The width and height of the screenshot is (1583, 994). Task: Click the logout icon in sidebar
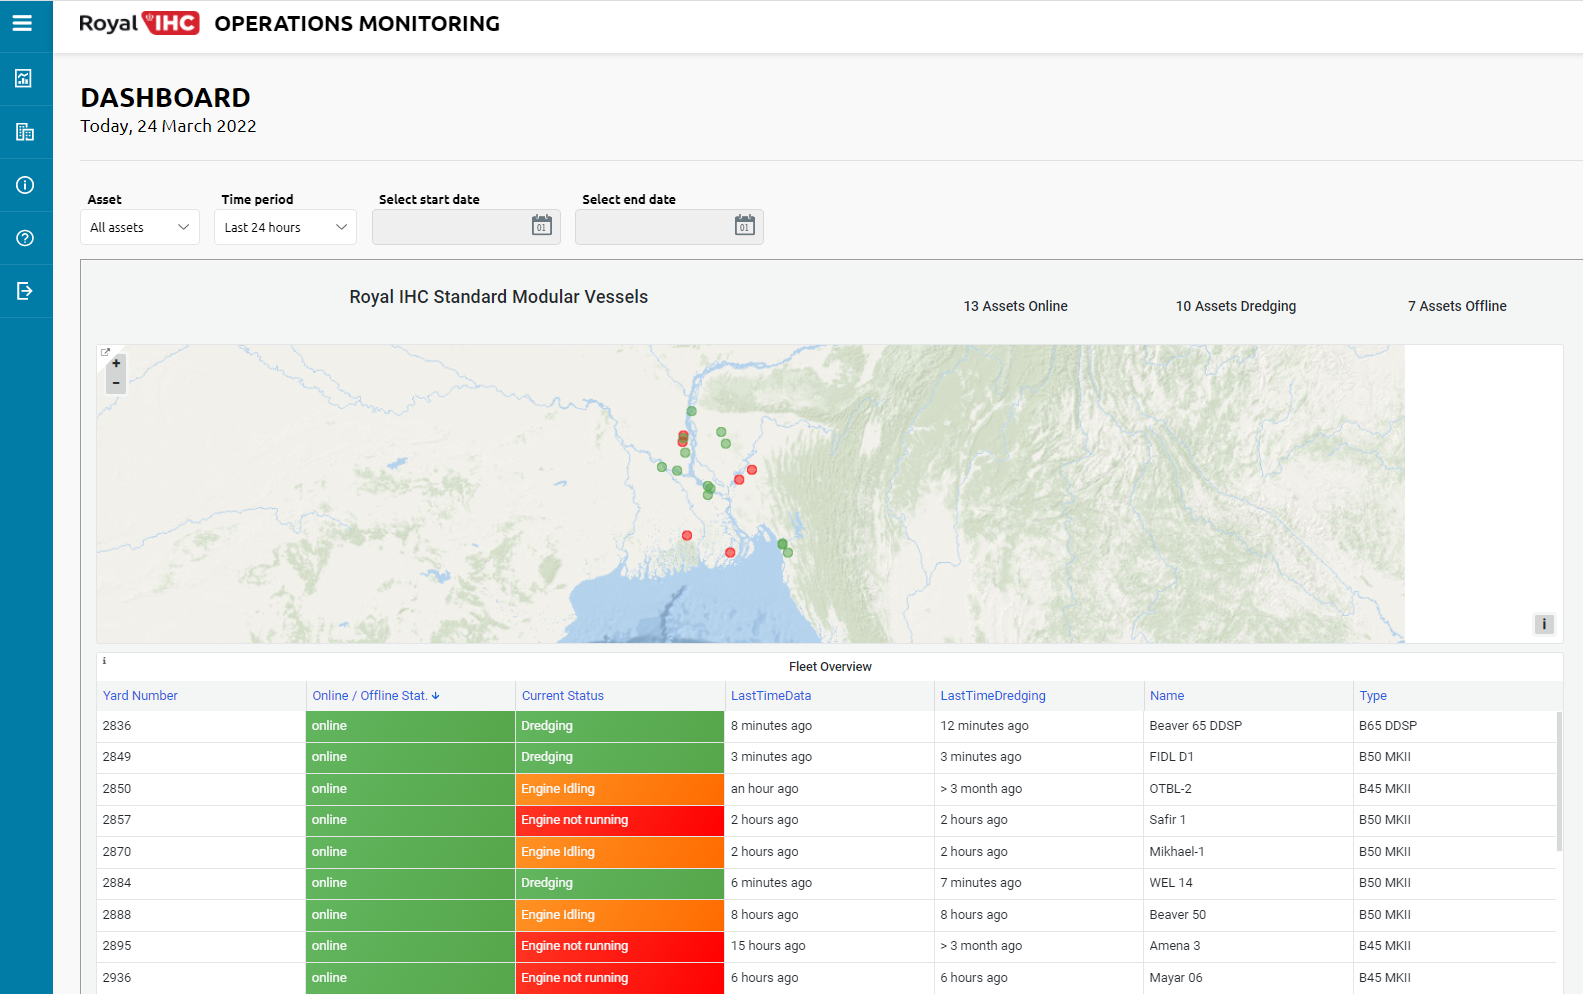pyautogui.click(x=25, y=291)
